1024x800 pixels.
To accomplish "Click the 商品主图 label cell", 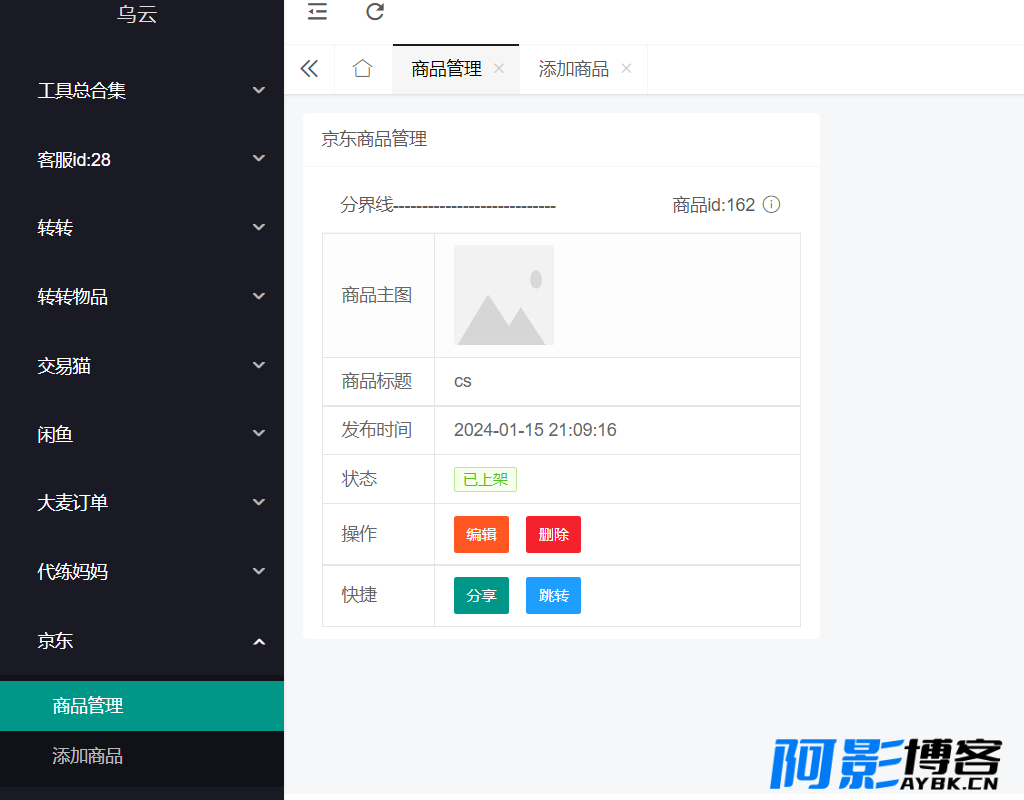I will pos(378,295).
